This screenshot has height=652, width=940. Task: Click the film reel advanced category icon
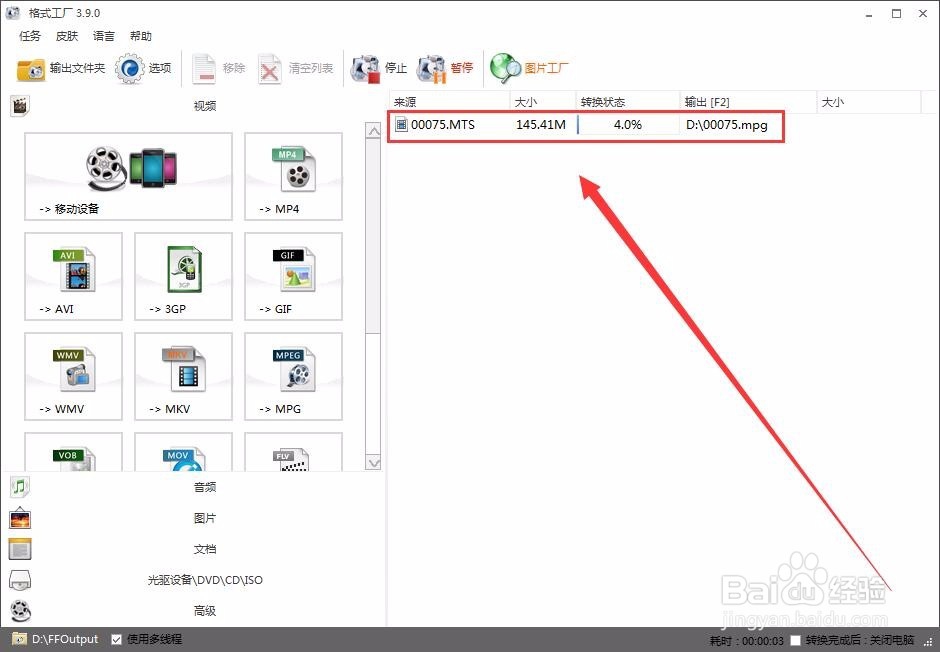(x=20, y=611)
